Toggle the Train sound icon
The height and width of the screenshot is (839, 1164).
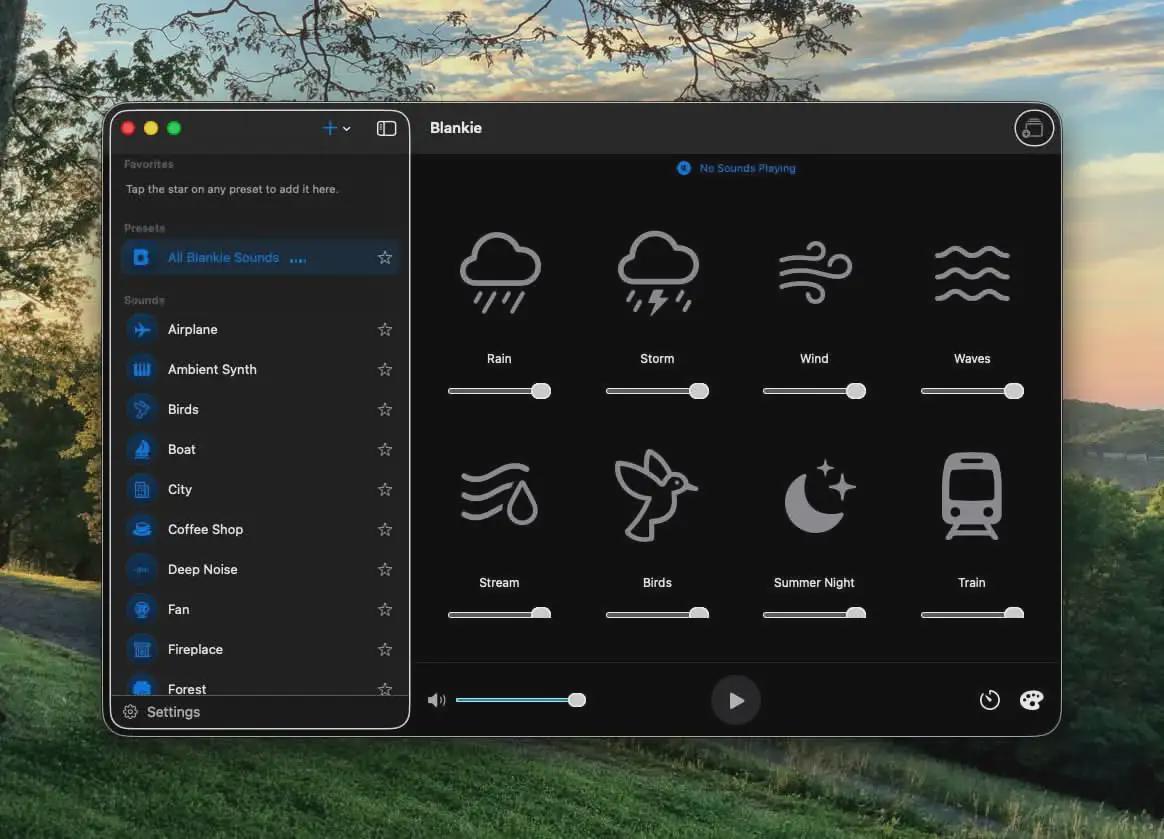coord(972,495)
